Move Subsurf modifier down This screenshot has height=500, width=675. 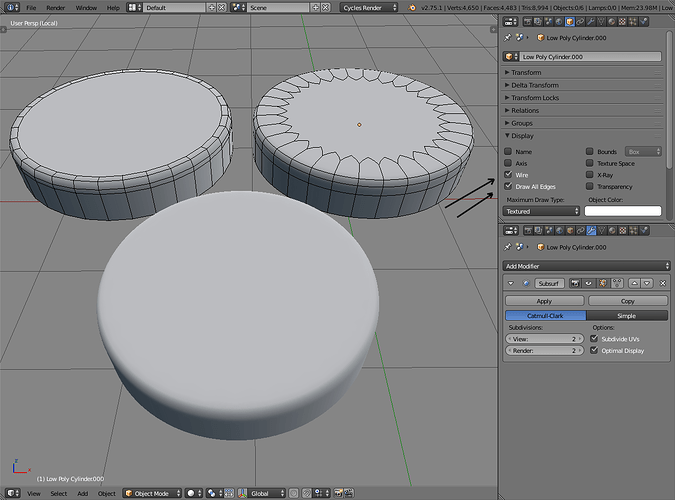(x=647, y=283)
